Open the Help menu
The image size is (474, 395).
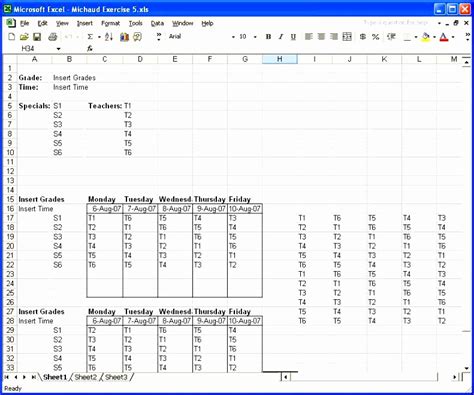207,23
